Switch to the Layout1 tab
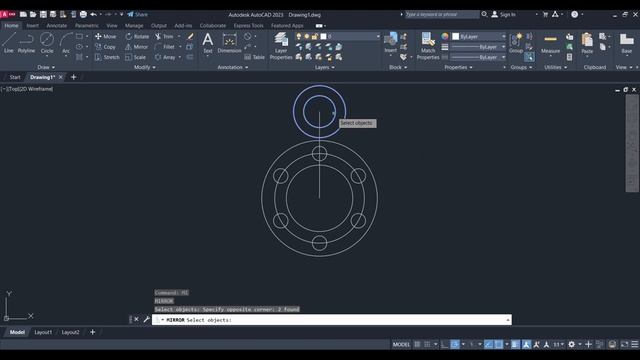 coord(43,332)
